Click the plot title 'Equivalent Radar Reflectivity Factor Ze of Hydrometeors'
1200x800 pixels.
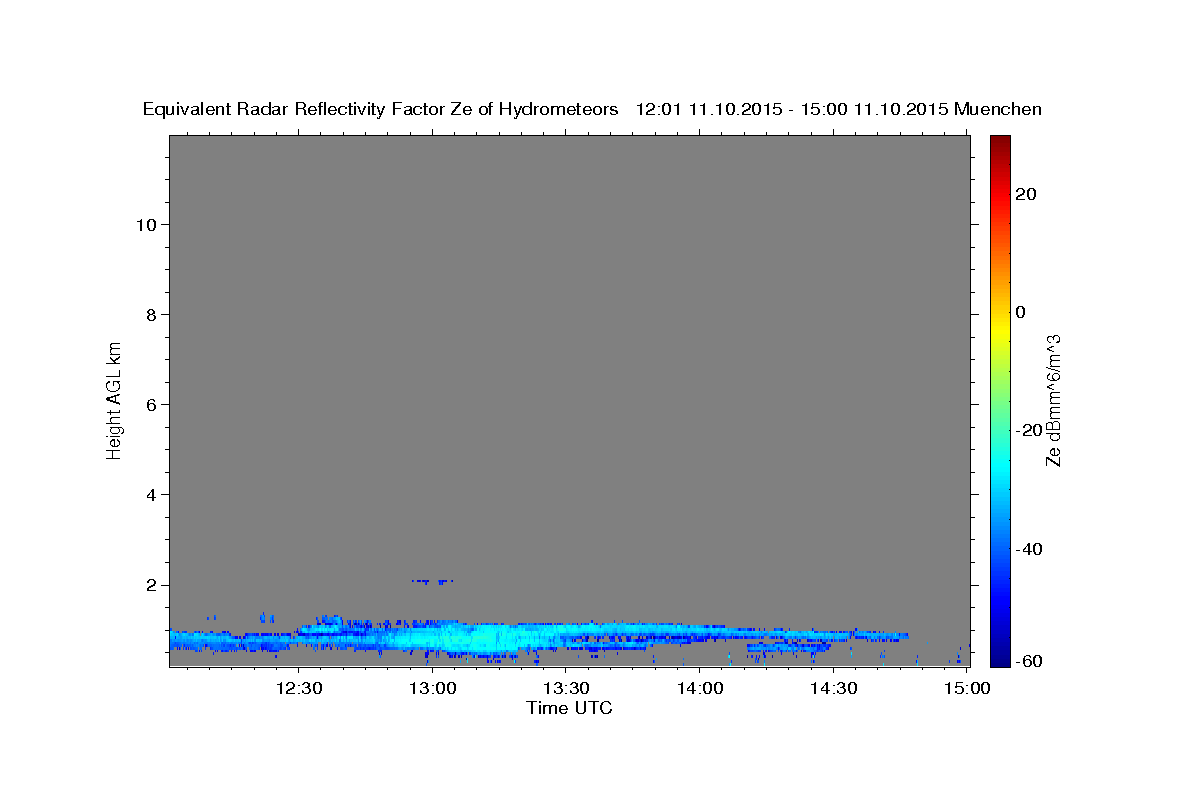tap(381, 109)
